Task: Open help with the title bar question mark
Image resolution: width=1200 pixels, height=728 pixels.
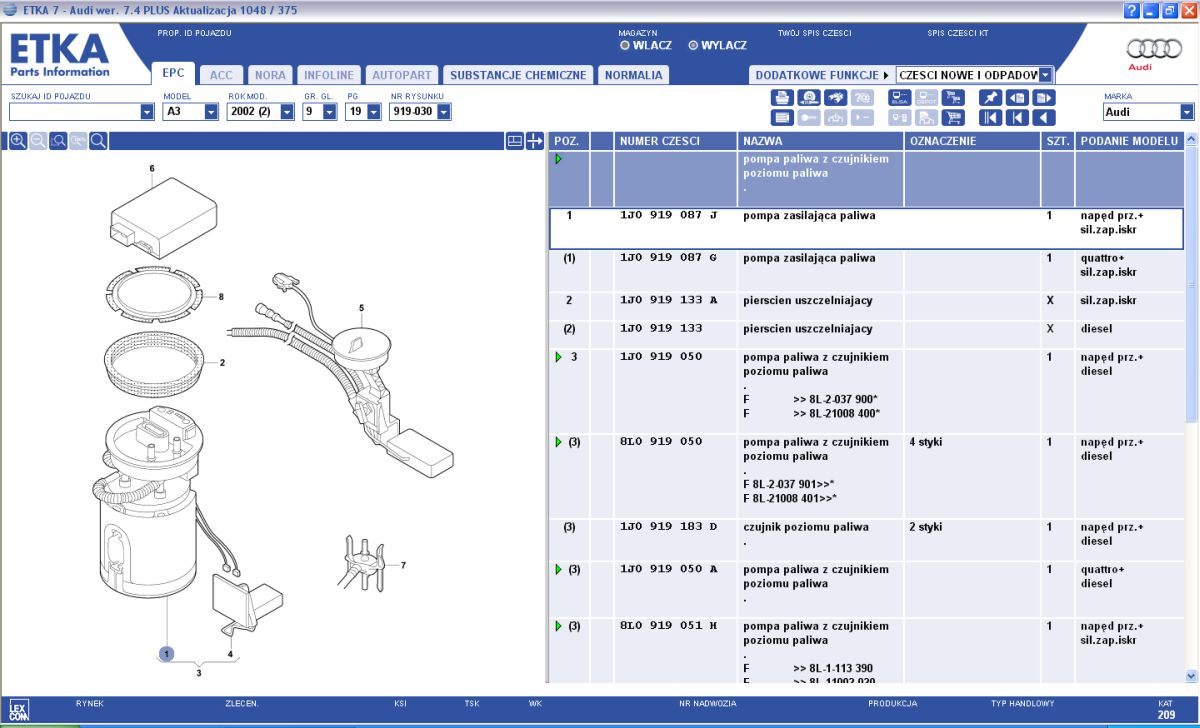Action: [x=1132, y=10]
